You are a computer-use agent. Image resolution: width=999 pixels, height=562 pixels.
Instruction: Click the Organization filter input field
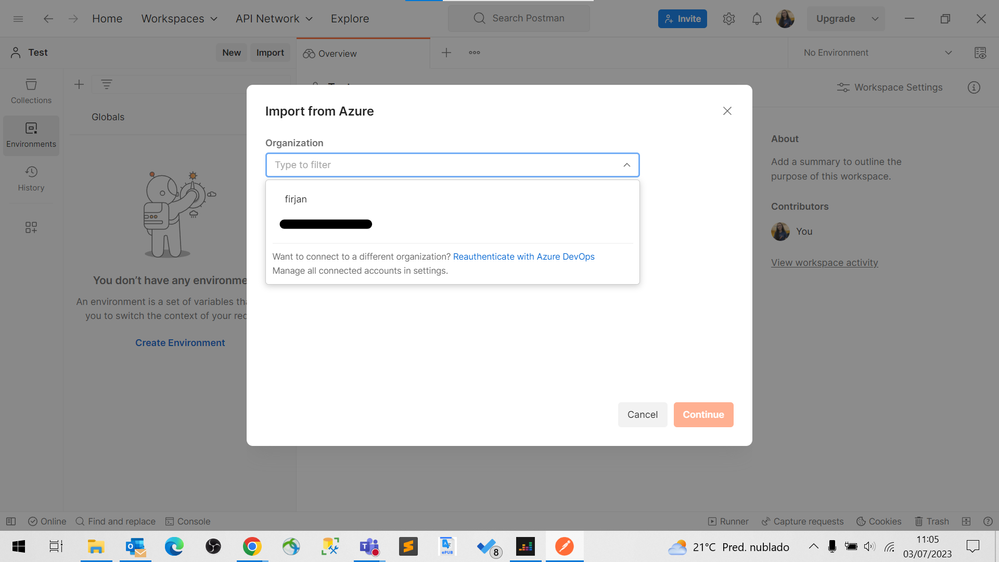tap(452, 164)
